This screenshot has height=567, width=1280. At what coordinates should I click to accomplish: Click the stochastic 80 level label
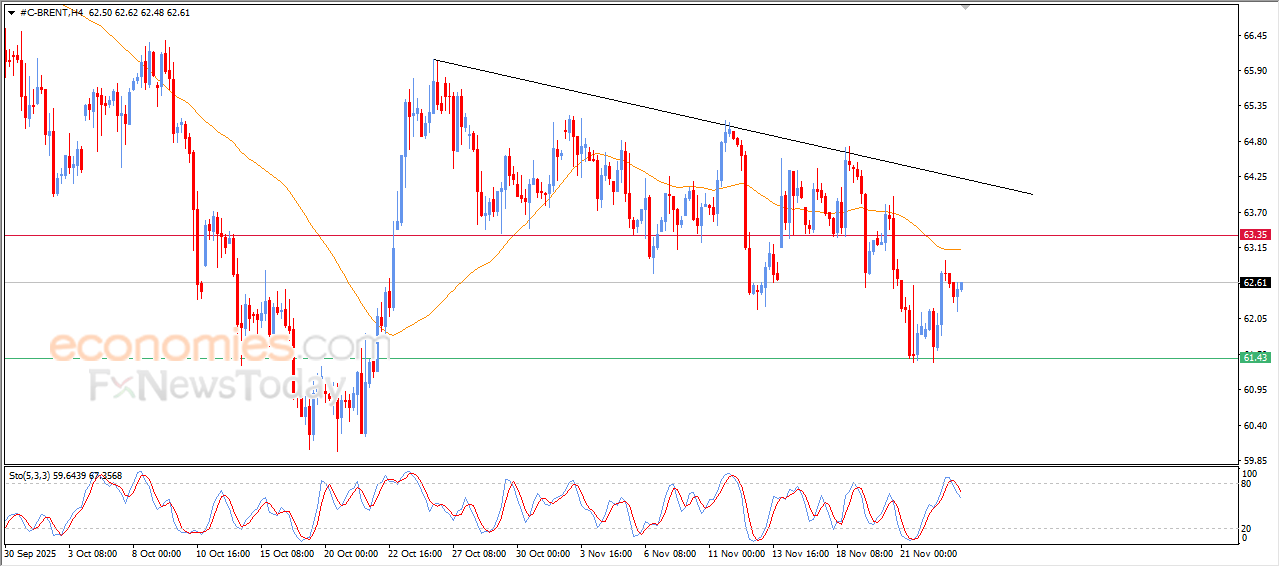point(1246,484)
